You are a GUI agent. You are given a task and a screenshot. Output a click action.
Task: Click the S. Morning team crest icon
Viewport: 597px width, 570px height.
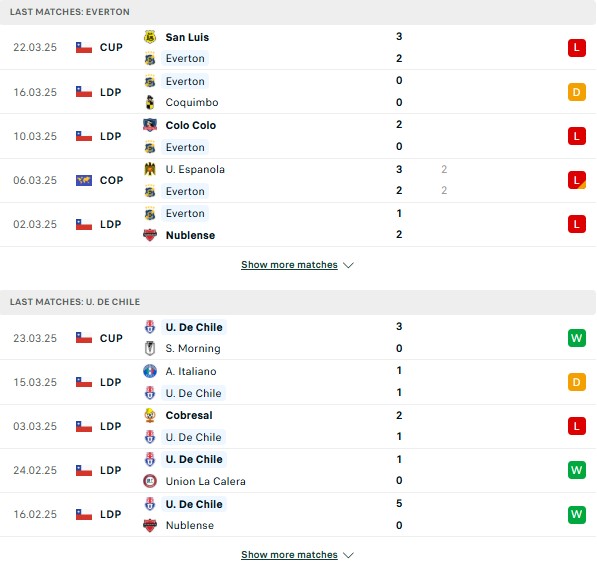point(150,348)
